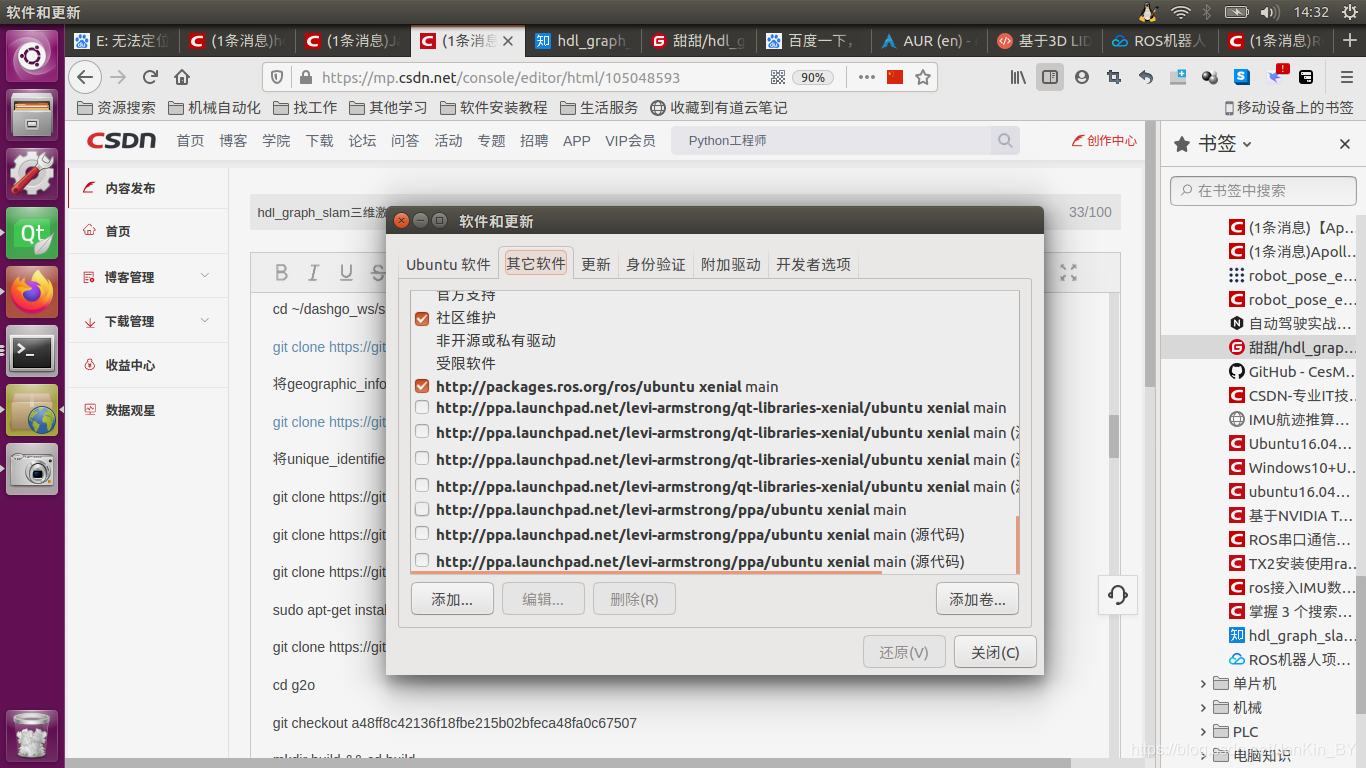This screenshot has width=1366, height=768.
Task: Click the Firefox Library icon
Action: [1017, 77]
